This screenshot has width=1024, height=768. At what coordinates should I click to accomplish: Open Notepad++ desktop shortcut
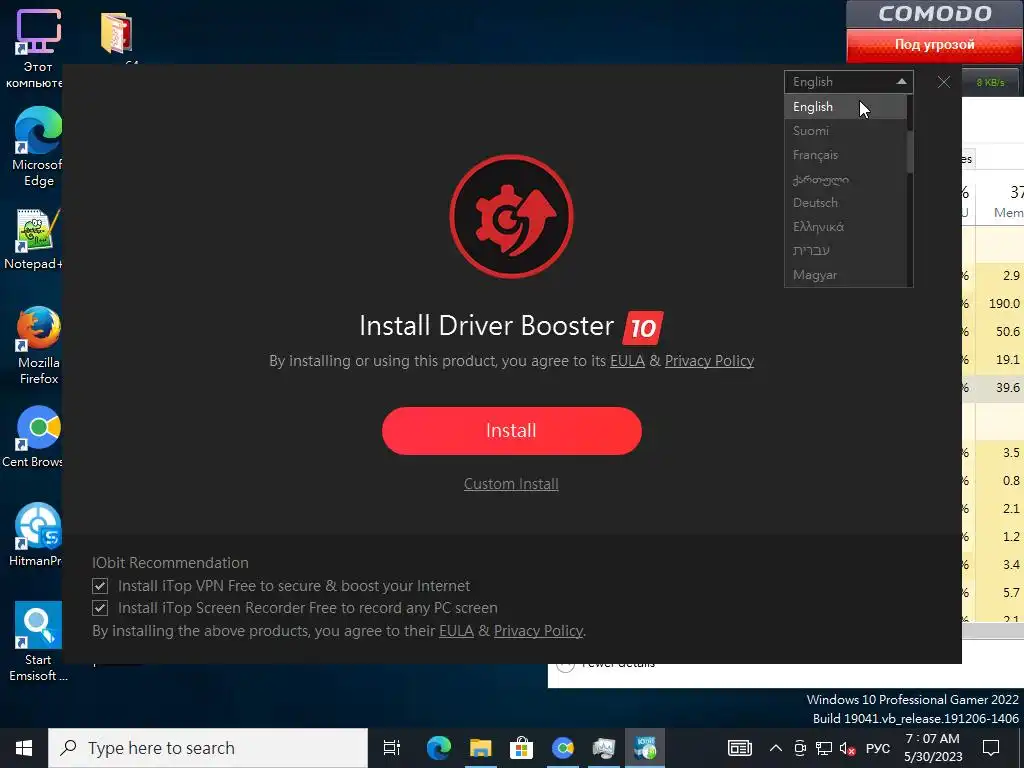click(33, 240)
